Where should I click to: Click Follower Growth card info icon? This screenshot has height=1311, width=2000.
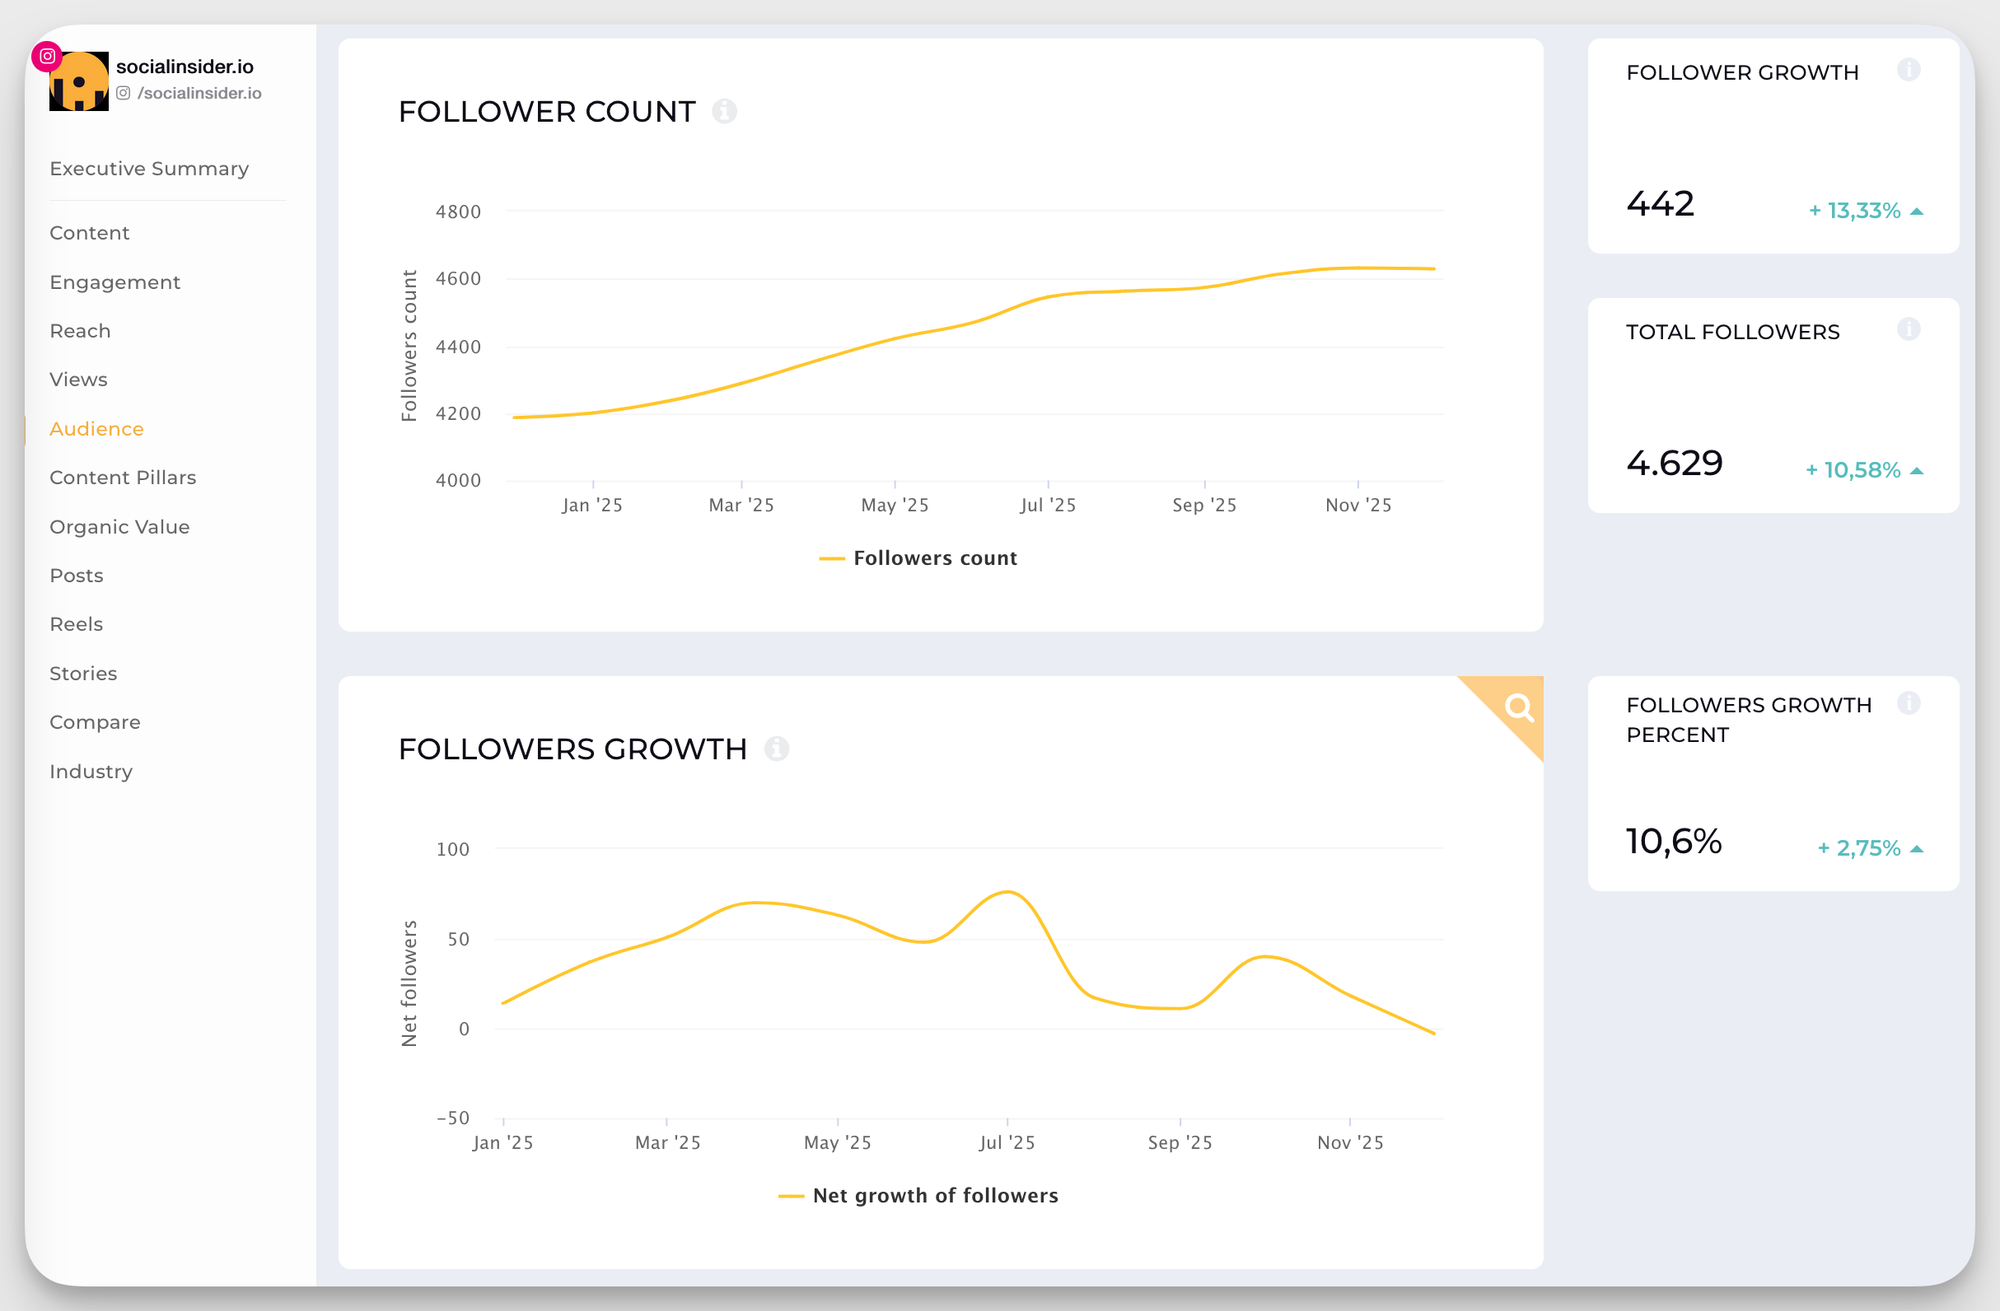[x=1908, y=70]
